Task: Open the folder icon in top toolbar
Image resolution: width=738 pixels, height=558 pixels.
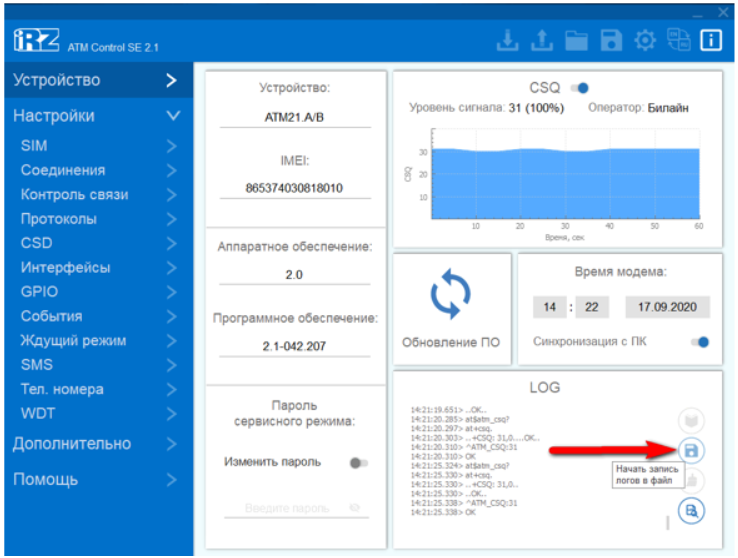Action: (576, 41)
